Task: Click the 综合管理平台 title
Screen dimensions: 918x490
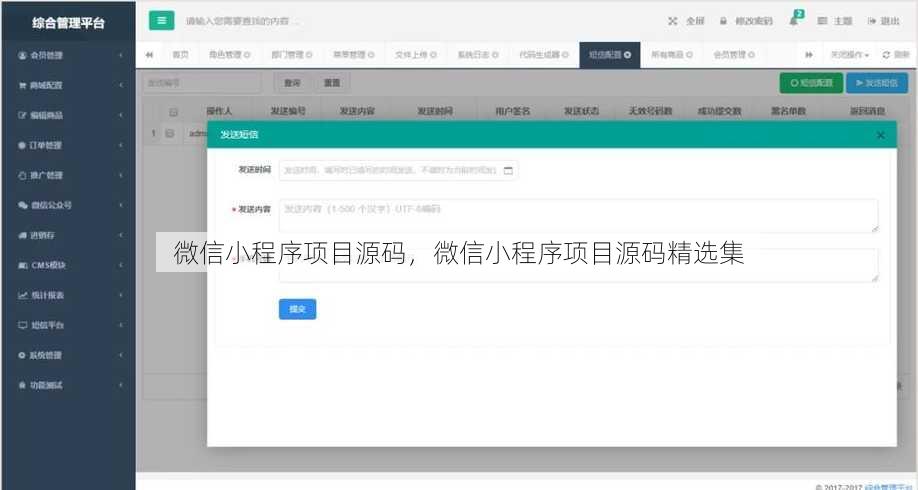Action: [68, 23]
